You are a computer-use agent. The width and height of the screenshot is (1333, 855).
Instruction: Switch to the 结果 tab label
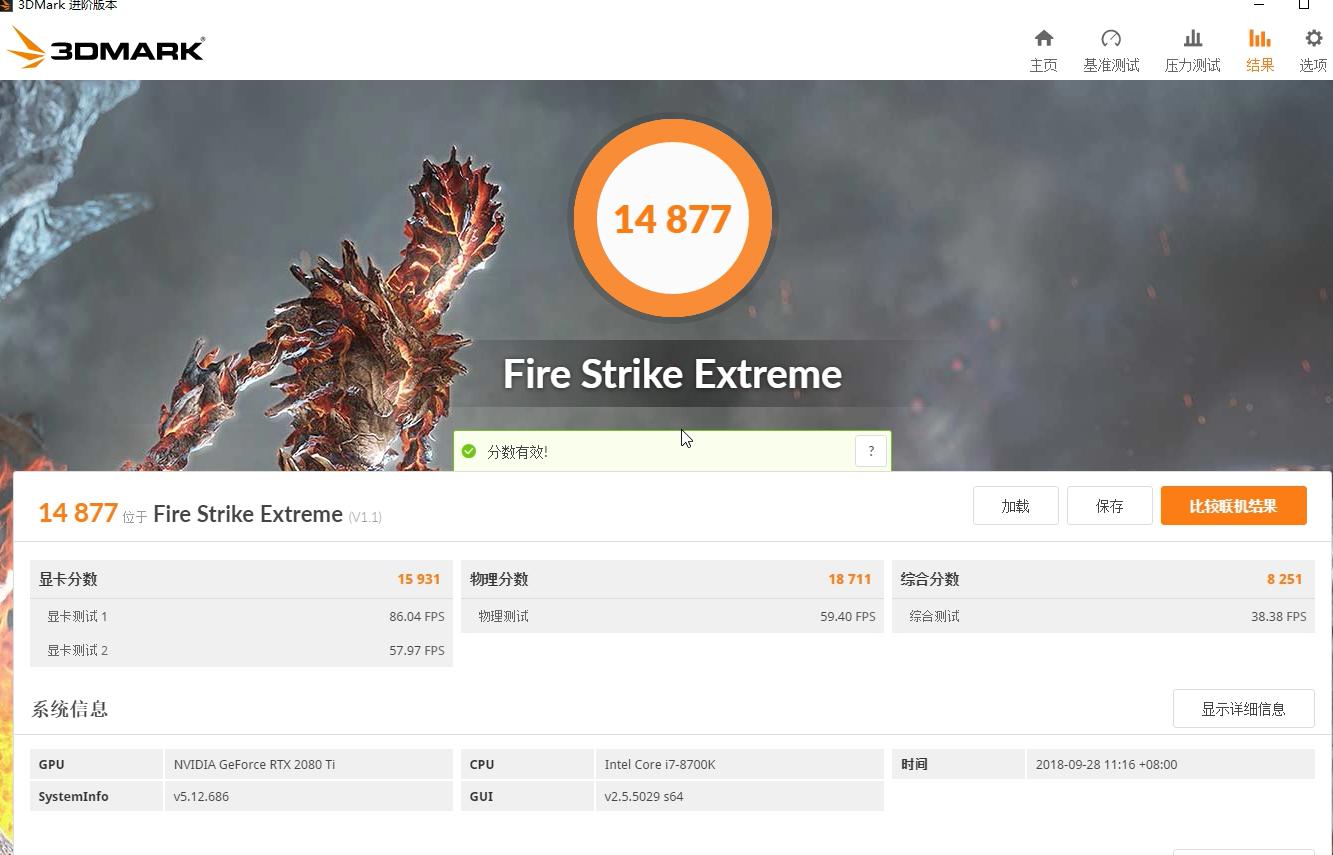point(1259,65)
